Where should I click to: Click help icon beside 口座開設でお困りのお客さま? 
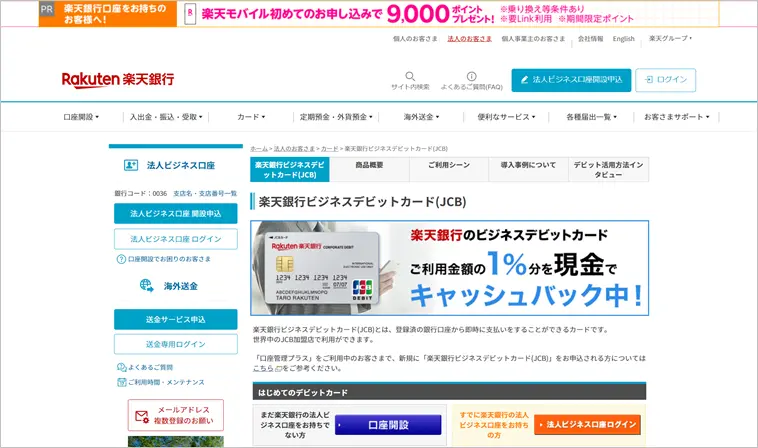coord(121,259)
